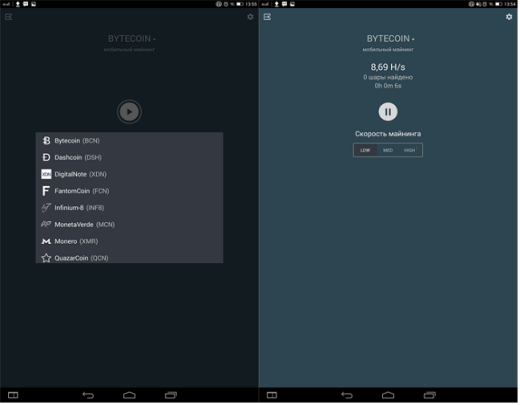The height and width of the screenshot is (405, 520).
Task: Collapse the BYTECOIN dropdown on left screen
Action: pyautogui.click(x=132, y=39)
